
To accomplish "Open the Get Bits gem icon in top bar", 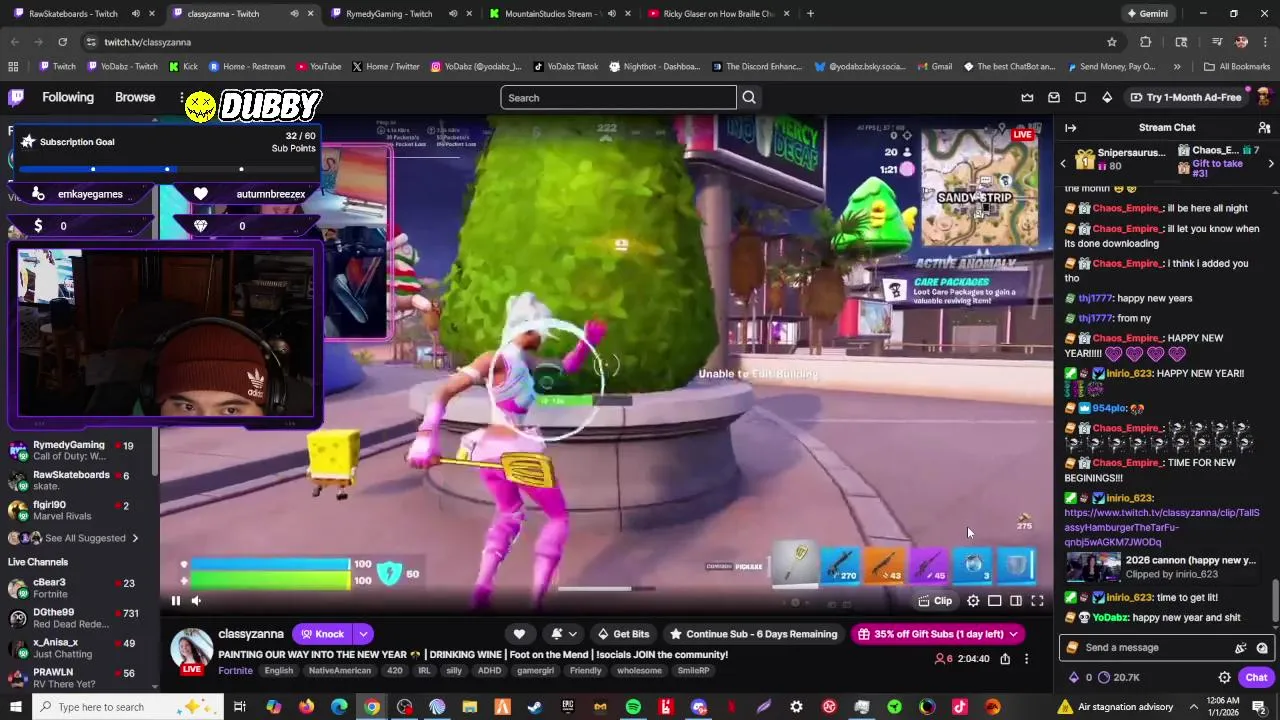I will point(1107,97).
